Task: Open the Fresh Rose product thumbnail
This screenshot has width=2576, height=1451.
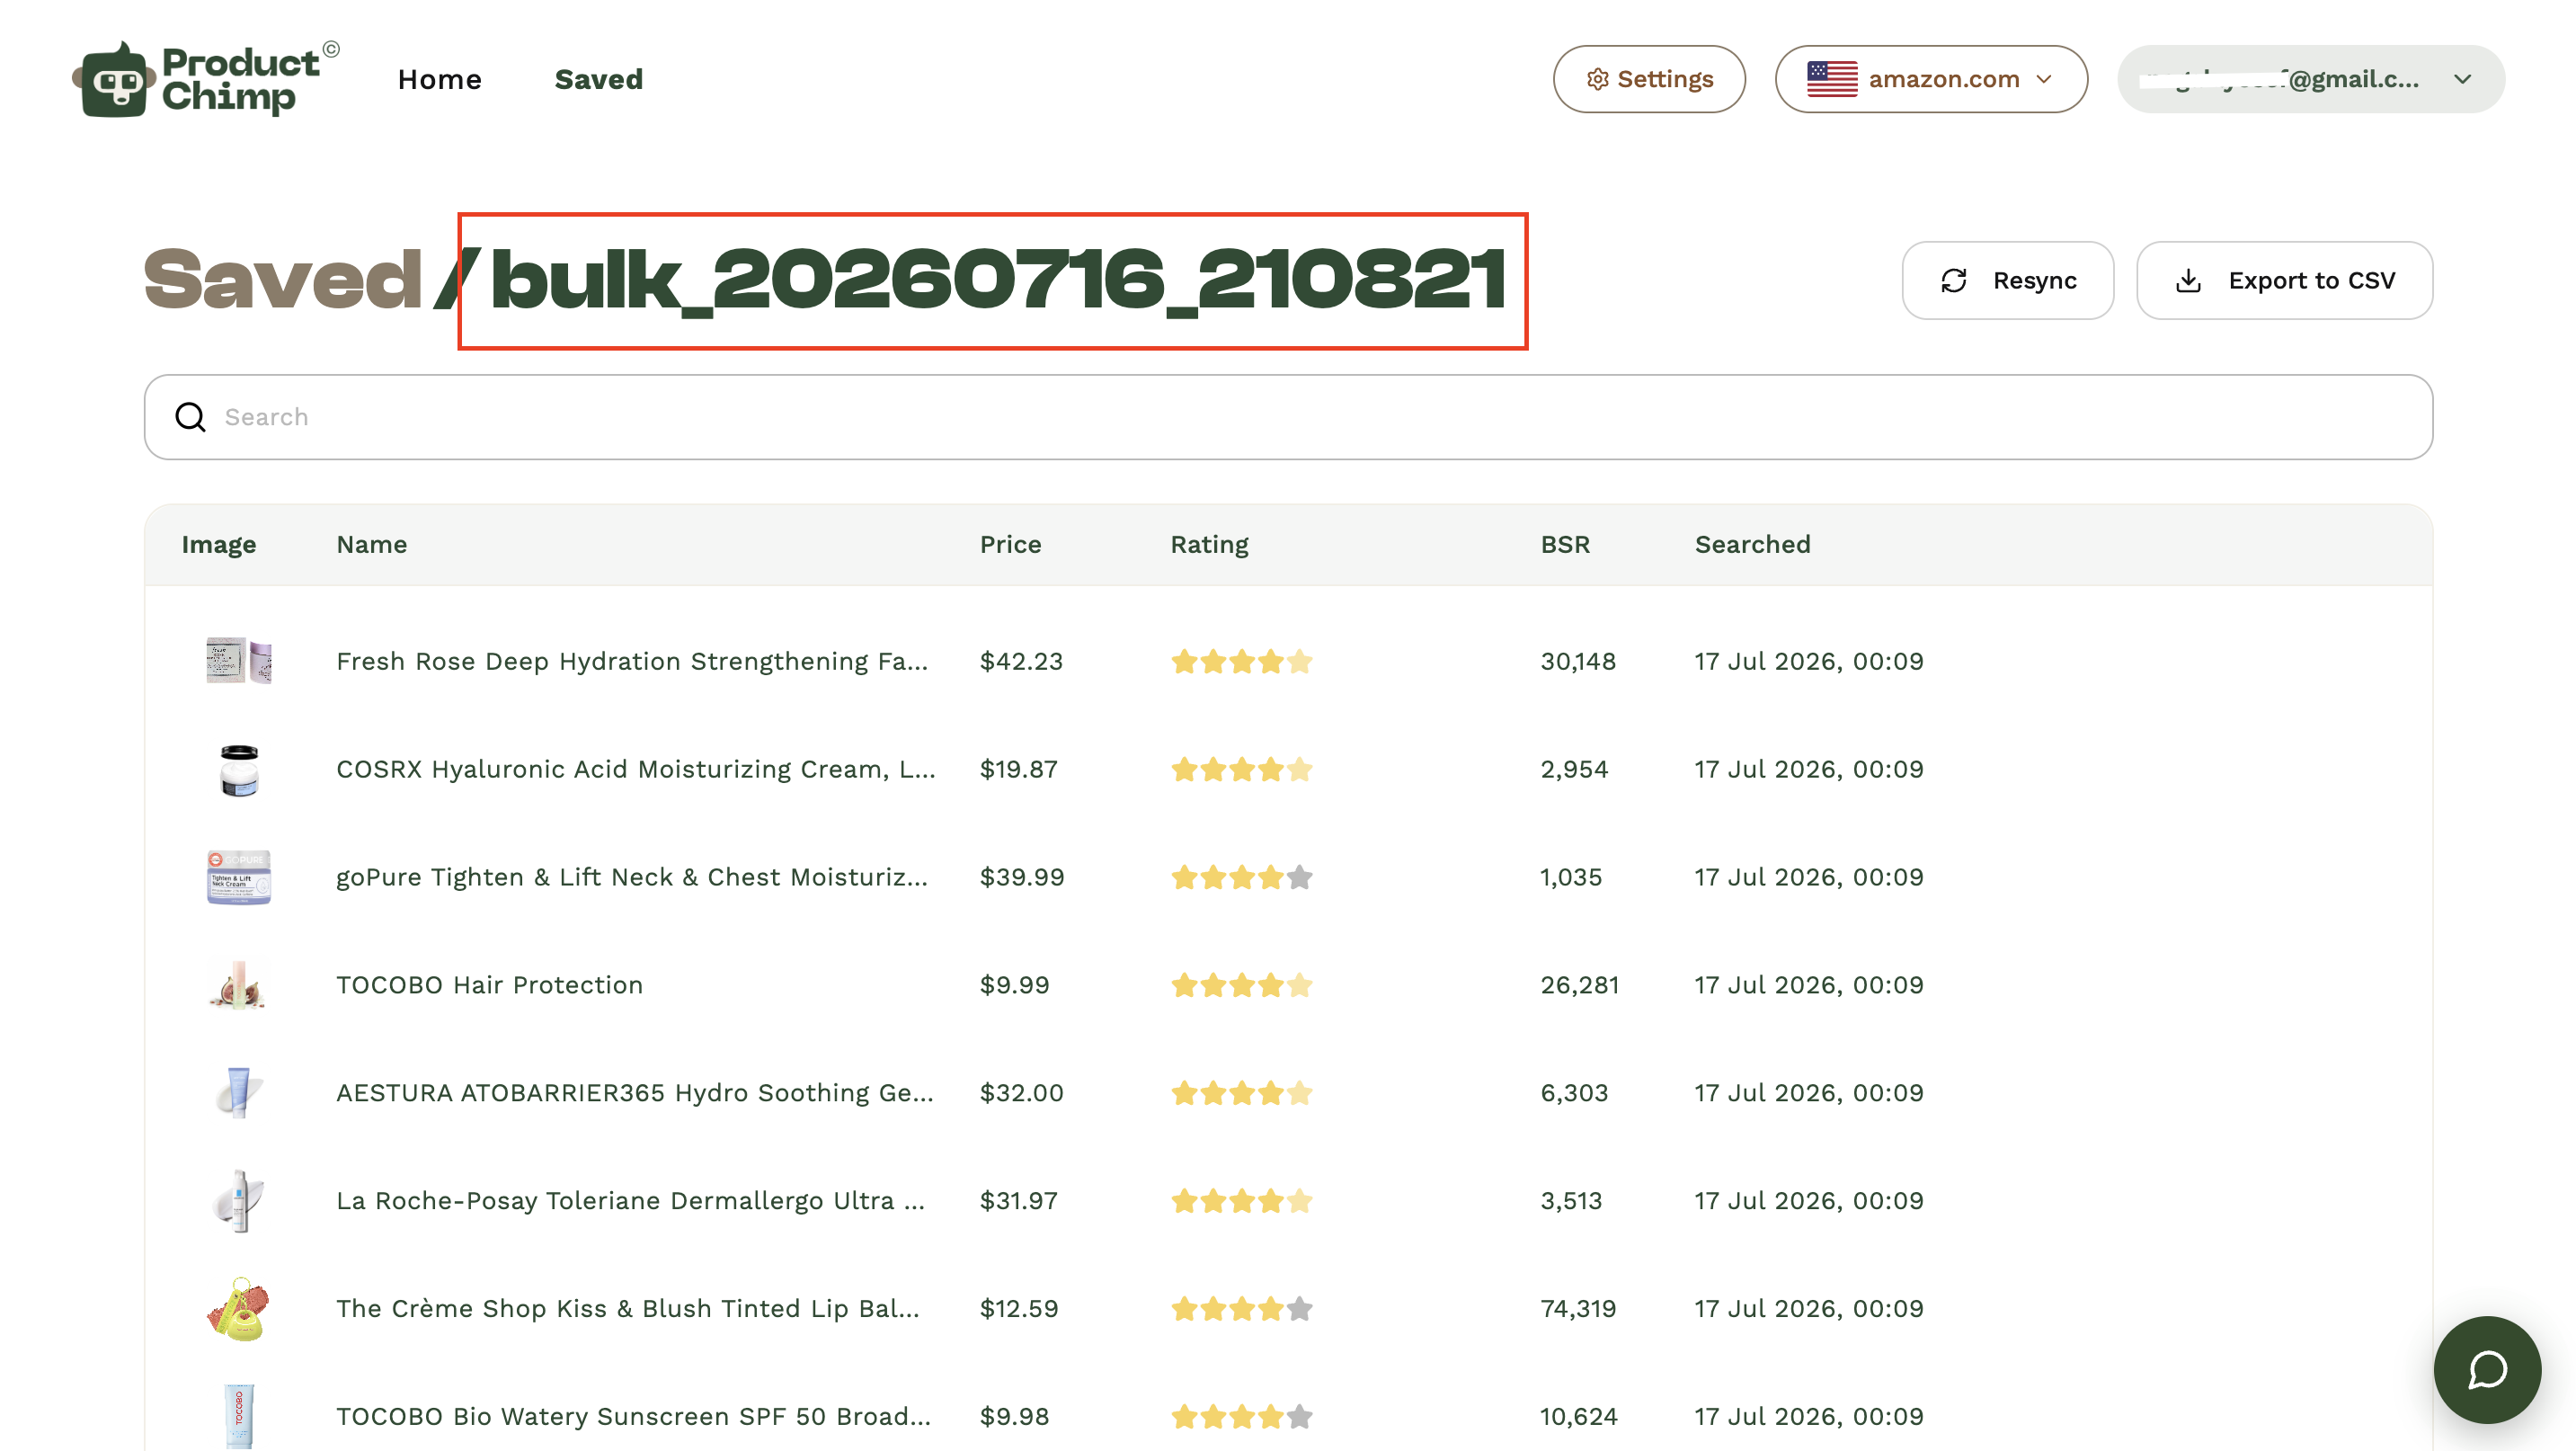Action: 239,661
